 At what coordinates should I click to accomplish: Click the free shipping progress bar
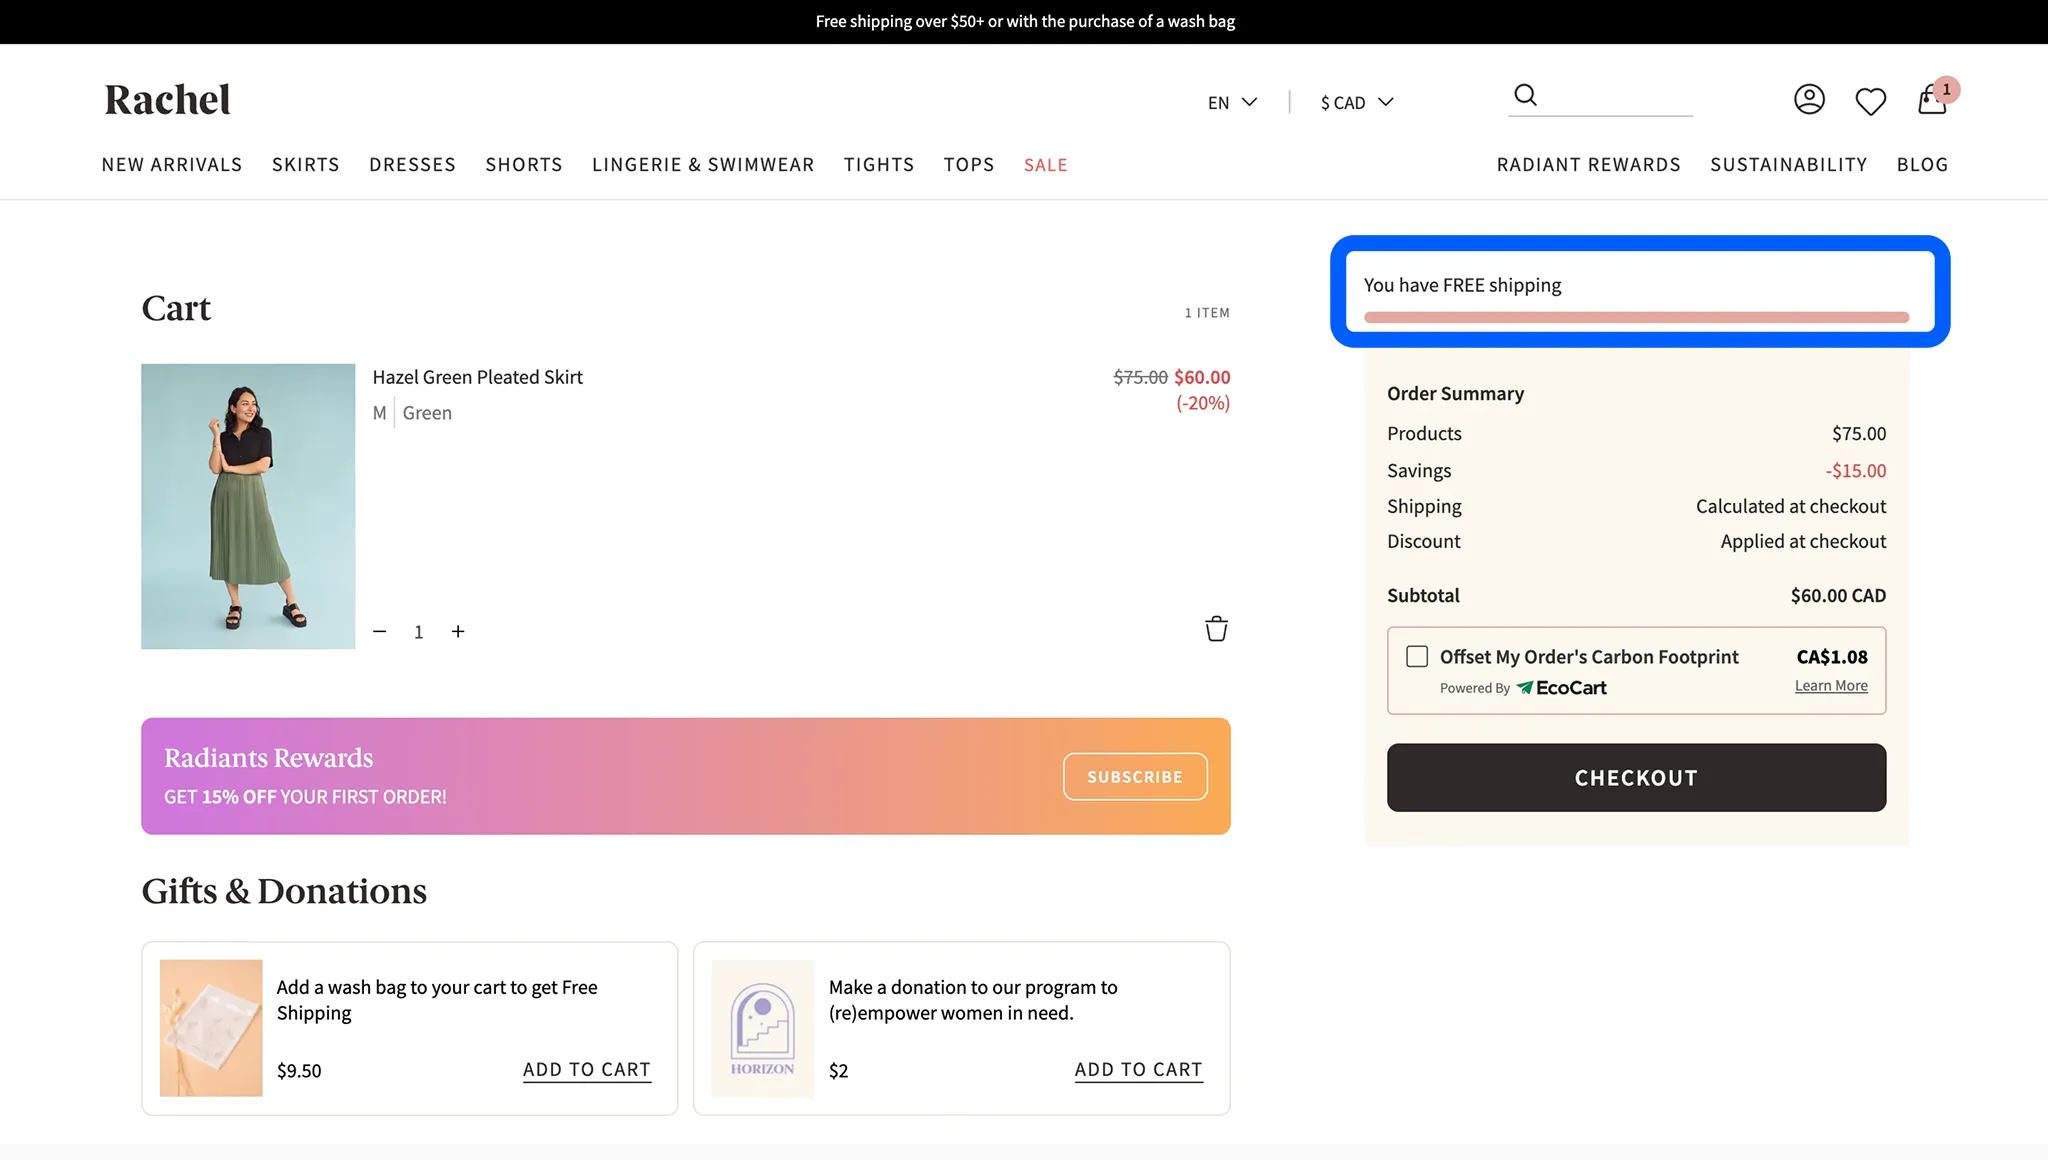[x=1636, y=318]
